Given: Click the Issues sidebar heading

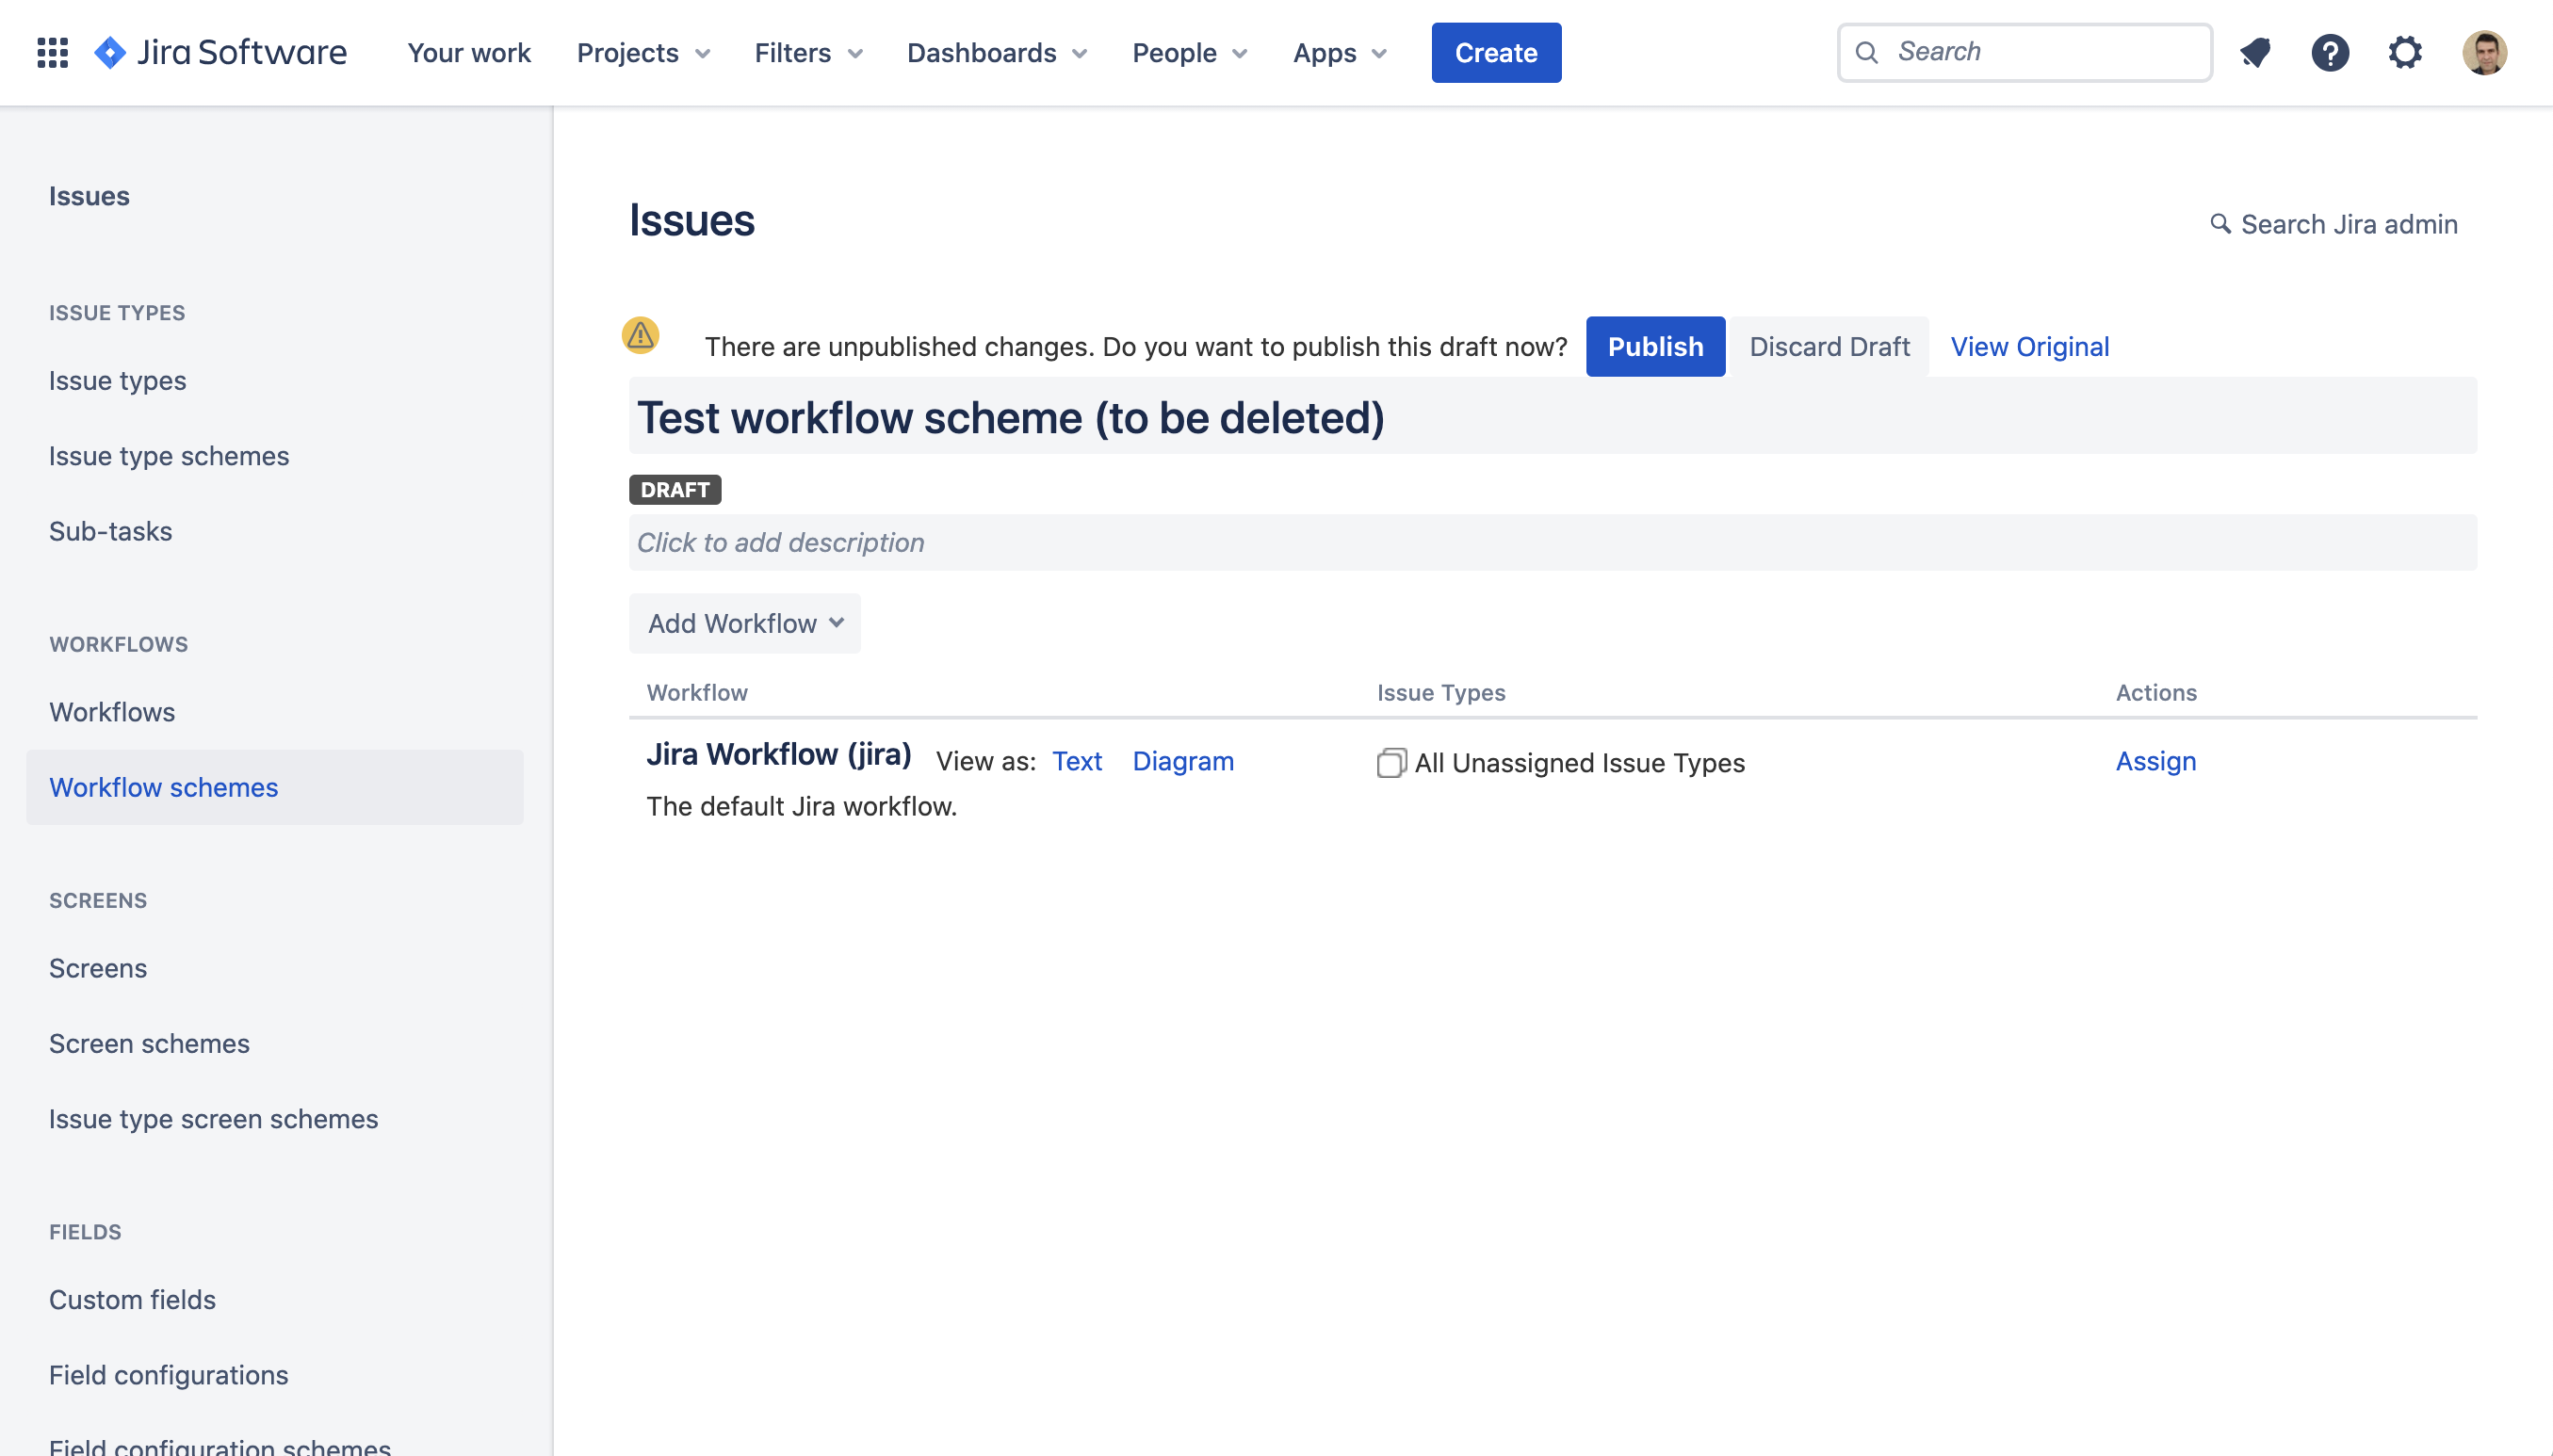Looking at the screenshot, I should [x=89, y=196].
